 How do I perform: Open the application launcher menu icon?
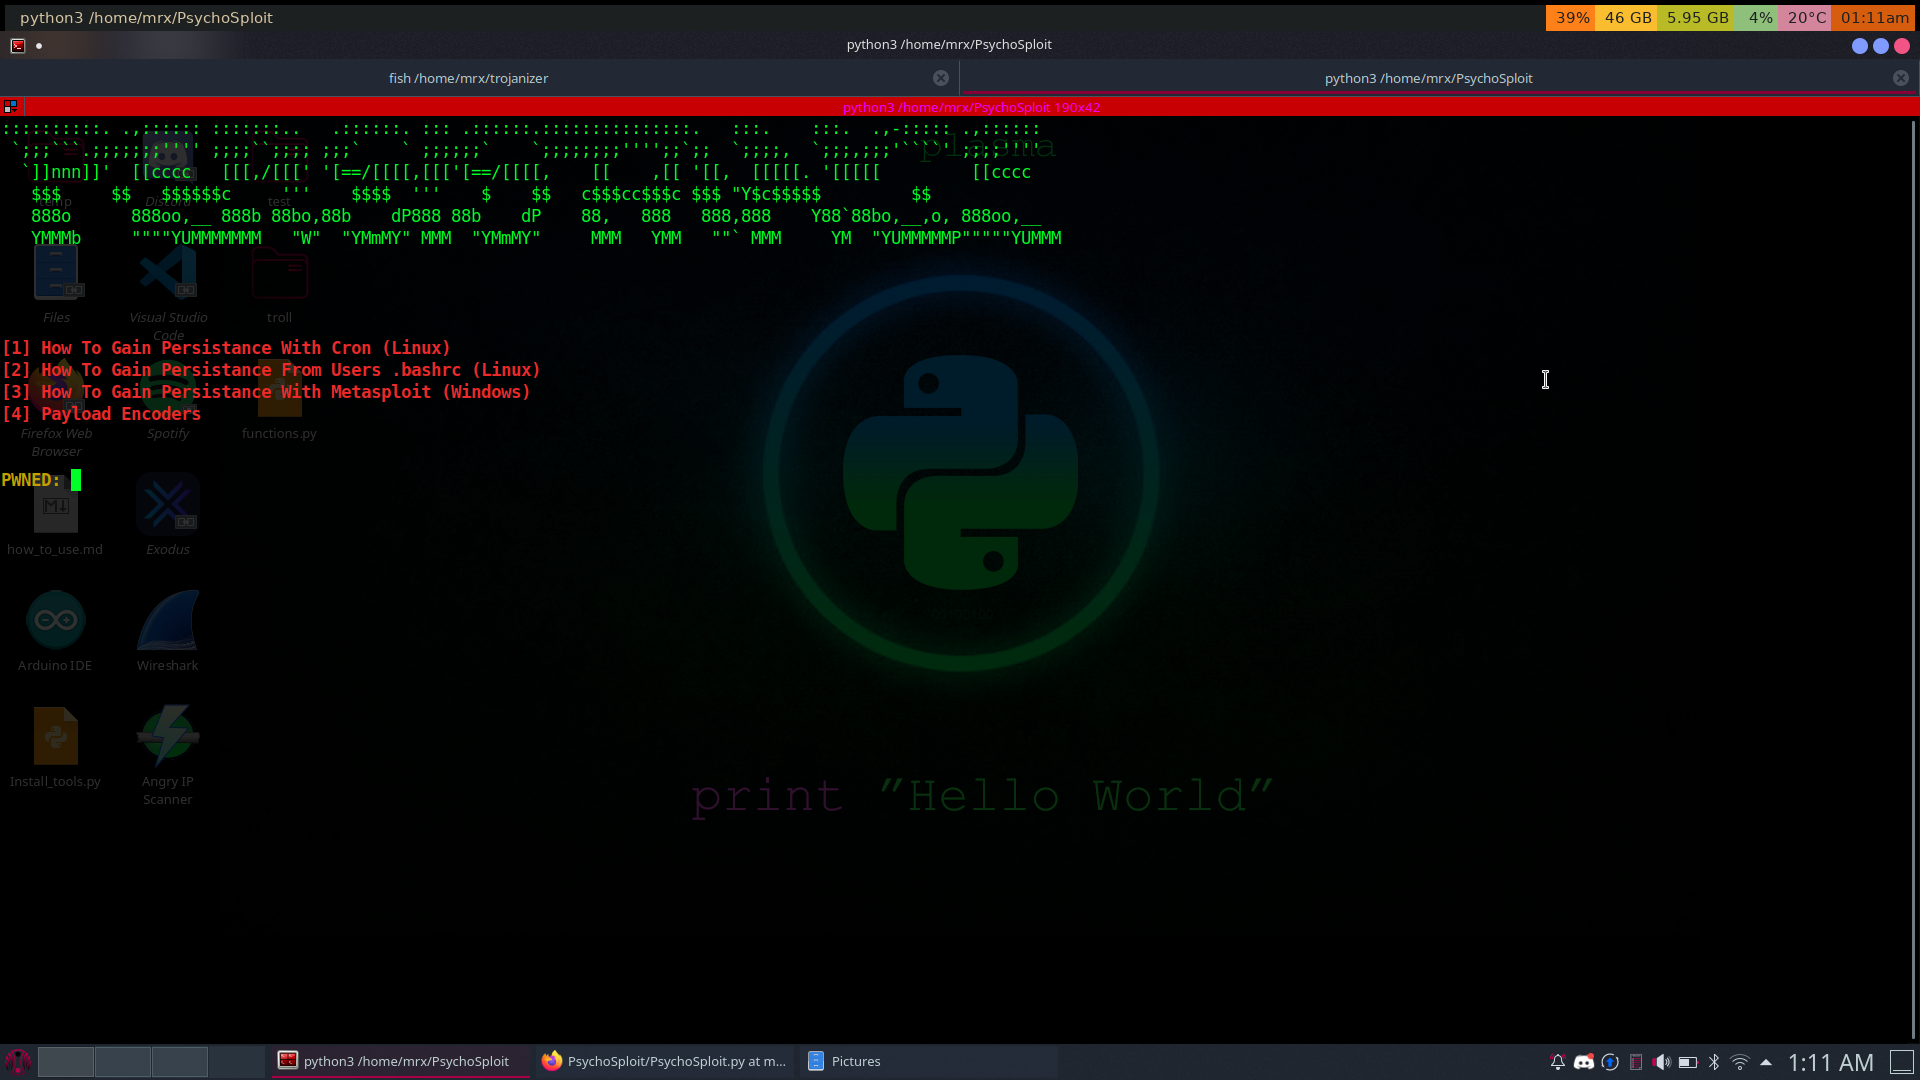coord(18,1061)
